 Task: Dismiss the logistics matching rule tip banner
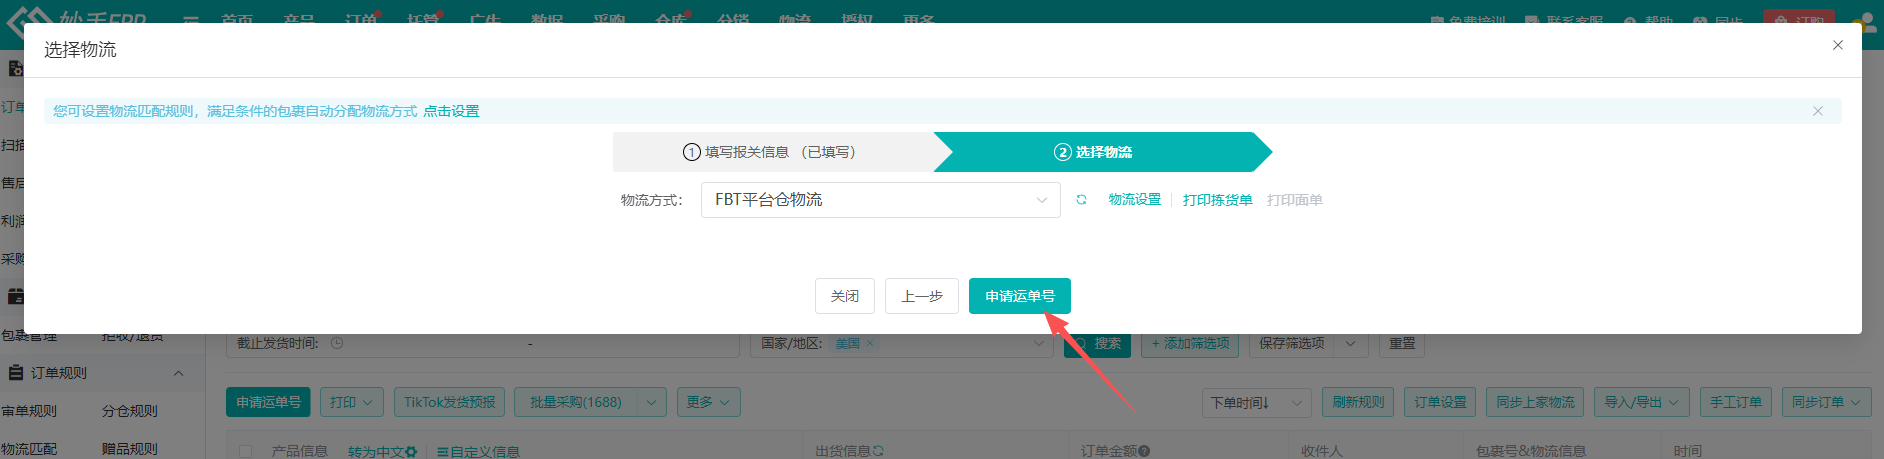[x=1817, y=111]
